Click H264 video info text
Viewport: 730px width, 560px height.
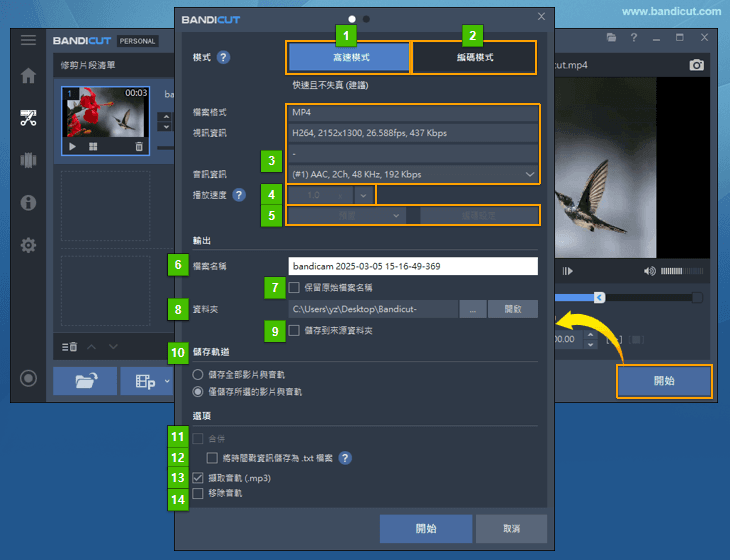(x=369, y=133)
